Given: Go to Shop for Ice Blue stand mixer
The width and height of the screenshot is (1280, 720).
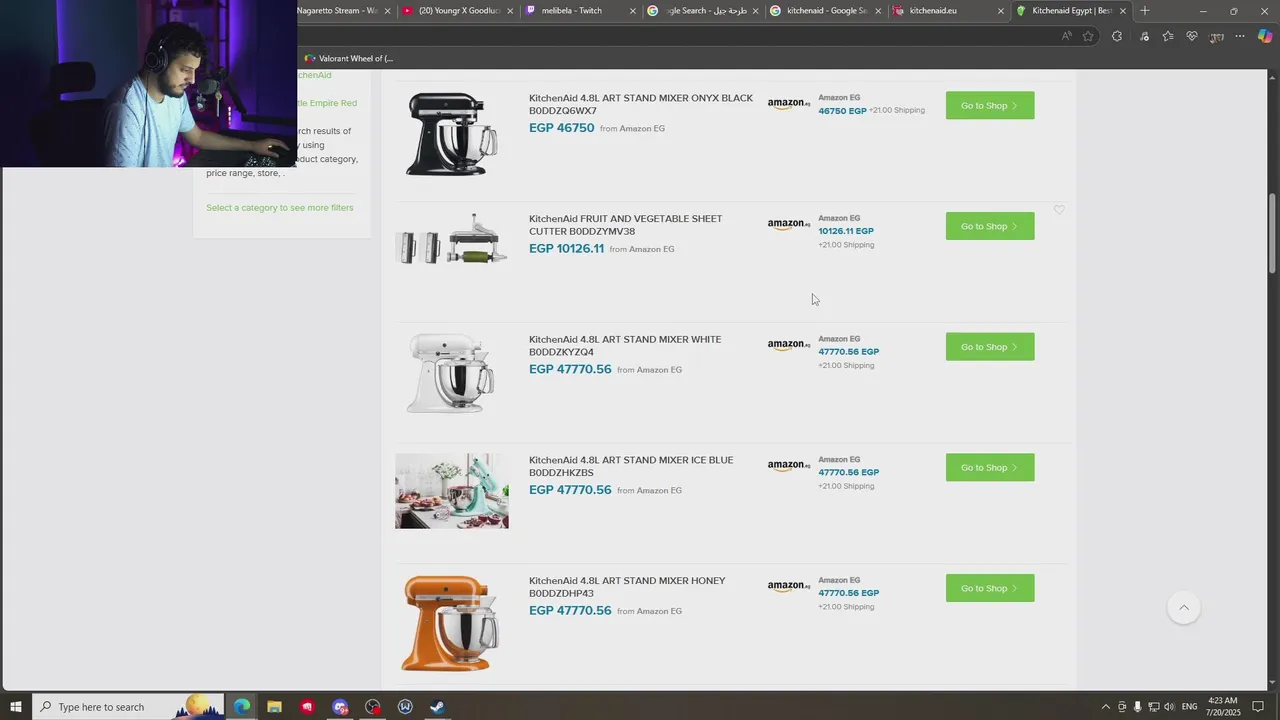Looking at the screenshot, I should (990, 467).
